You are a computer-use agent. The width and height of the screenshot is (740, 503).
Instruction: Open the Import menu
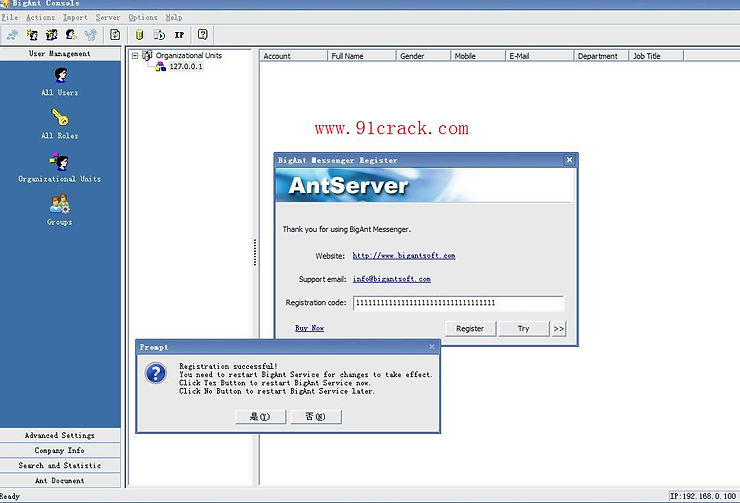[x=76, y=17]
